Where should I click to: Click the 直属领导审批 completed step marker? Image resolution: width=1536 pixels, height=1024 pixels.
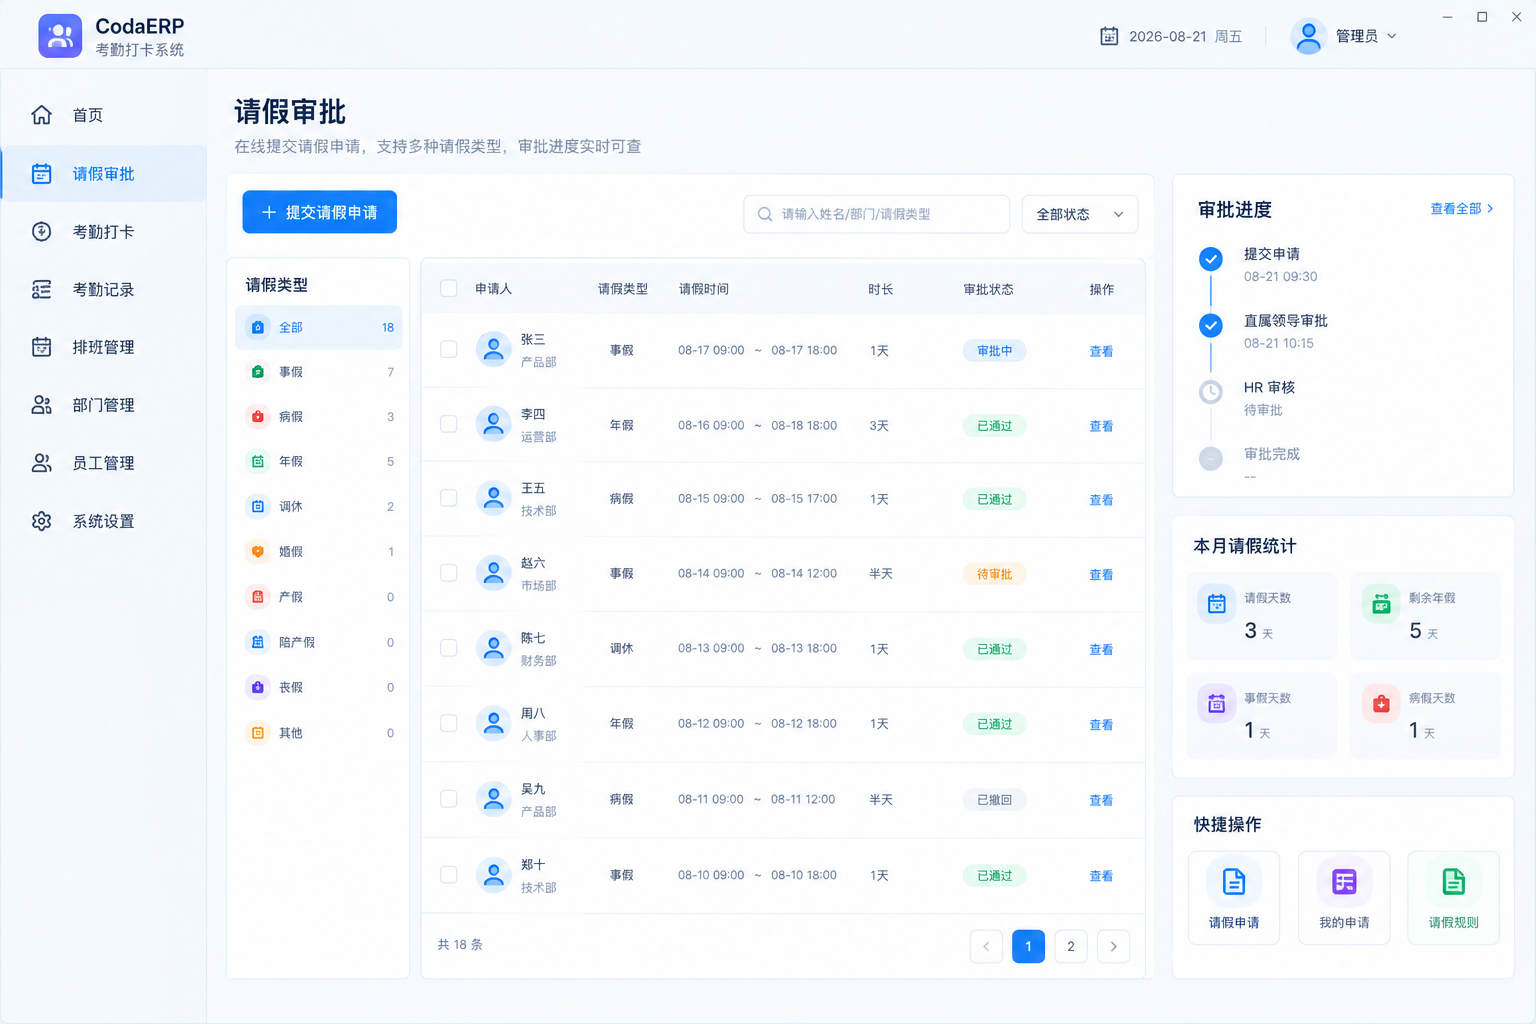click(x=1211, y=325)
